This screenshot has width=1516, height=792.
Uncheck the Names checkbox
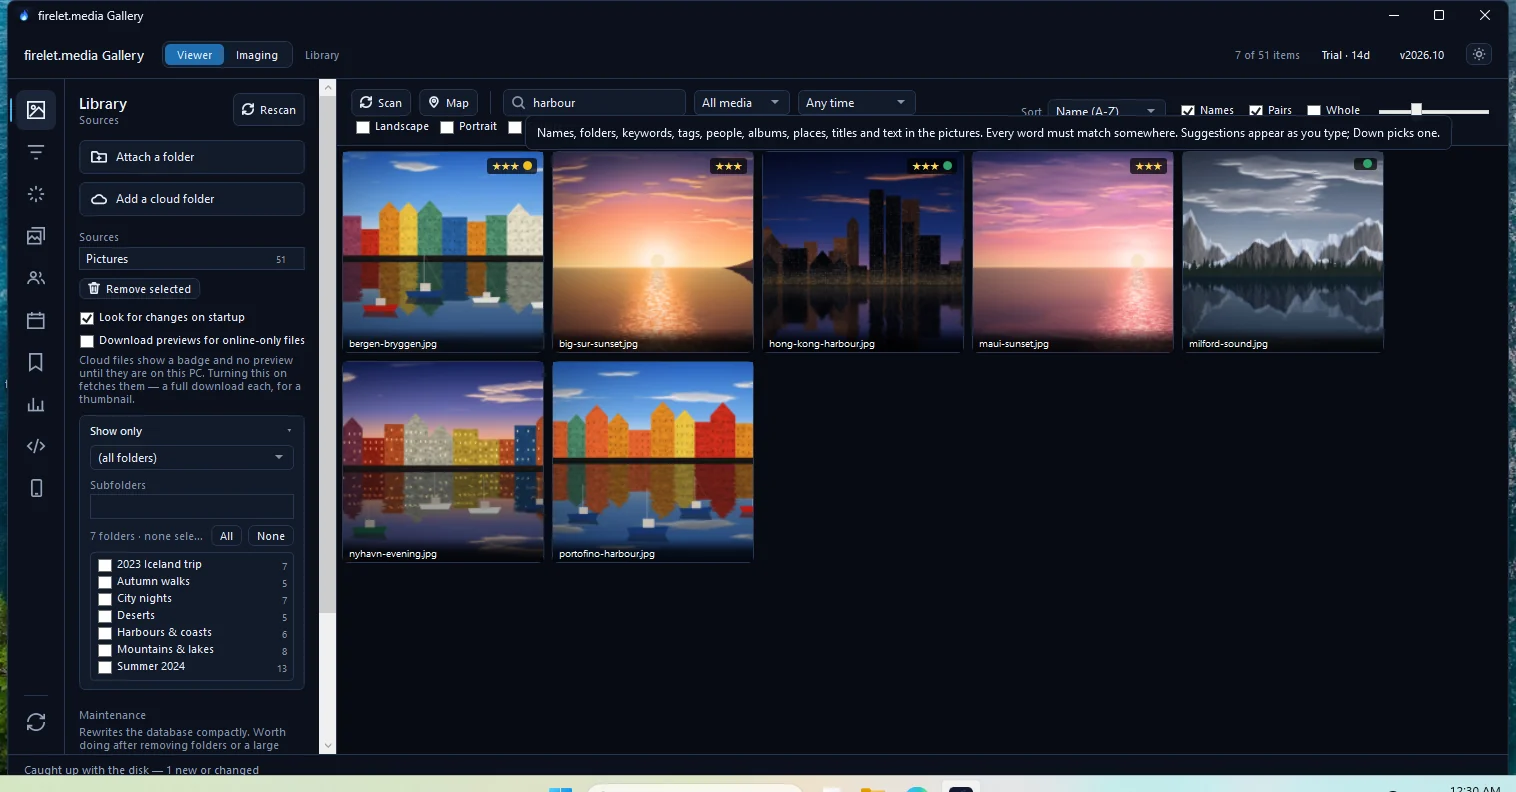(1188, 111)
